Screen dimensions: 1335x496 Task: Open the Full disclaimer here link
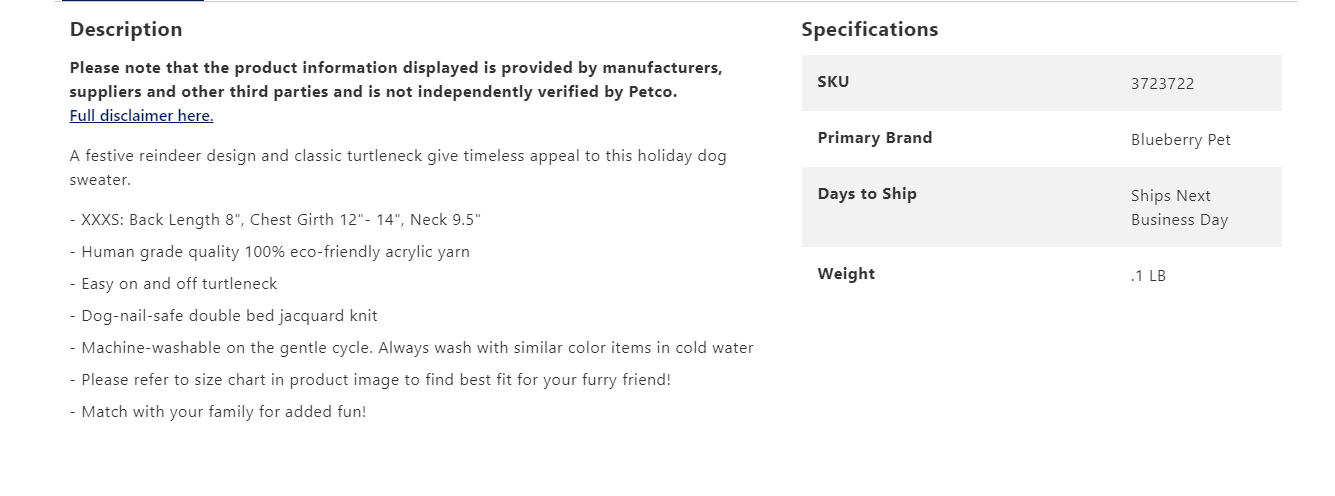click(141, 116)
